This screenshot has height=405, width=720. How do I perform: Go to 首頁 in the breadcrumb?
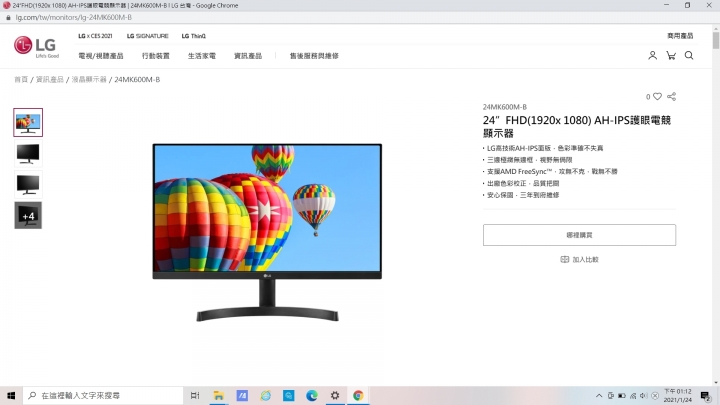pyautogui.click(x=21, y=79)
